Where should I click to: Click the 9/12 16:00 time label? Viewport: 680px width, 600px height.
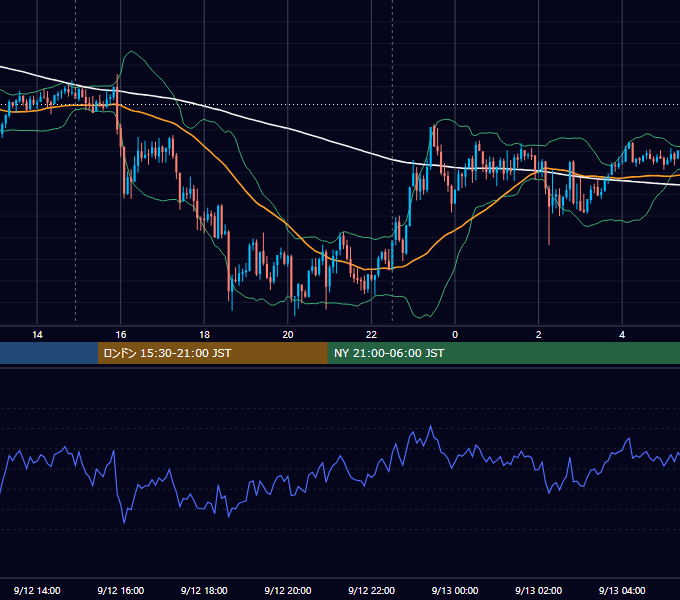coord(121,590)
